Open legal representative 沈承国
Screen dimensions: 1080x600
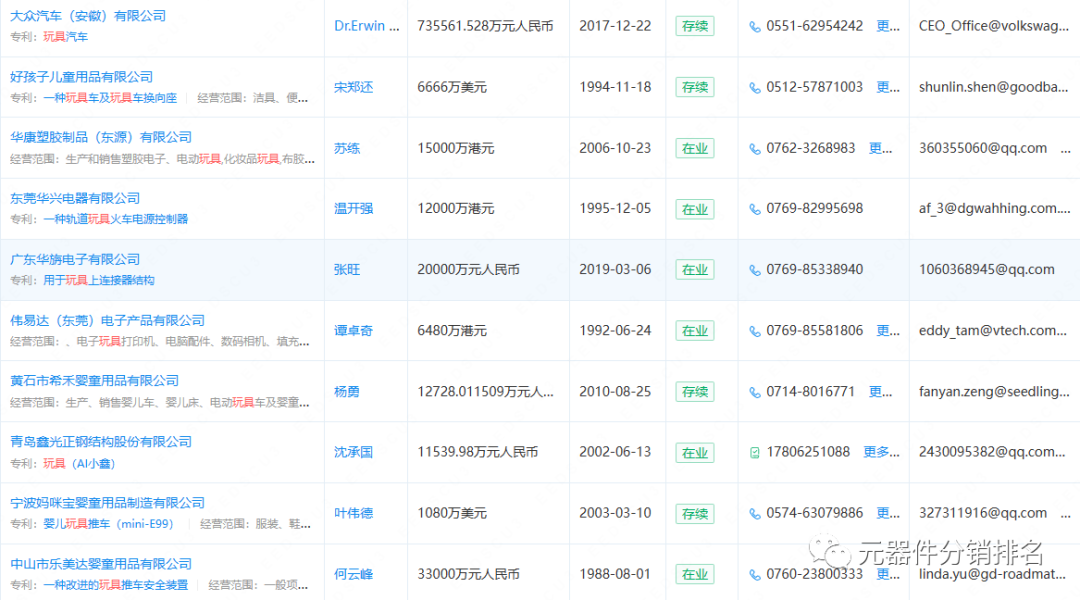coord(353,452)
